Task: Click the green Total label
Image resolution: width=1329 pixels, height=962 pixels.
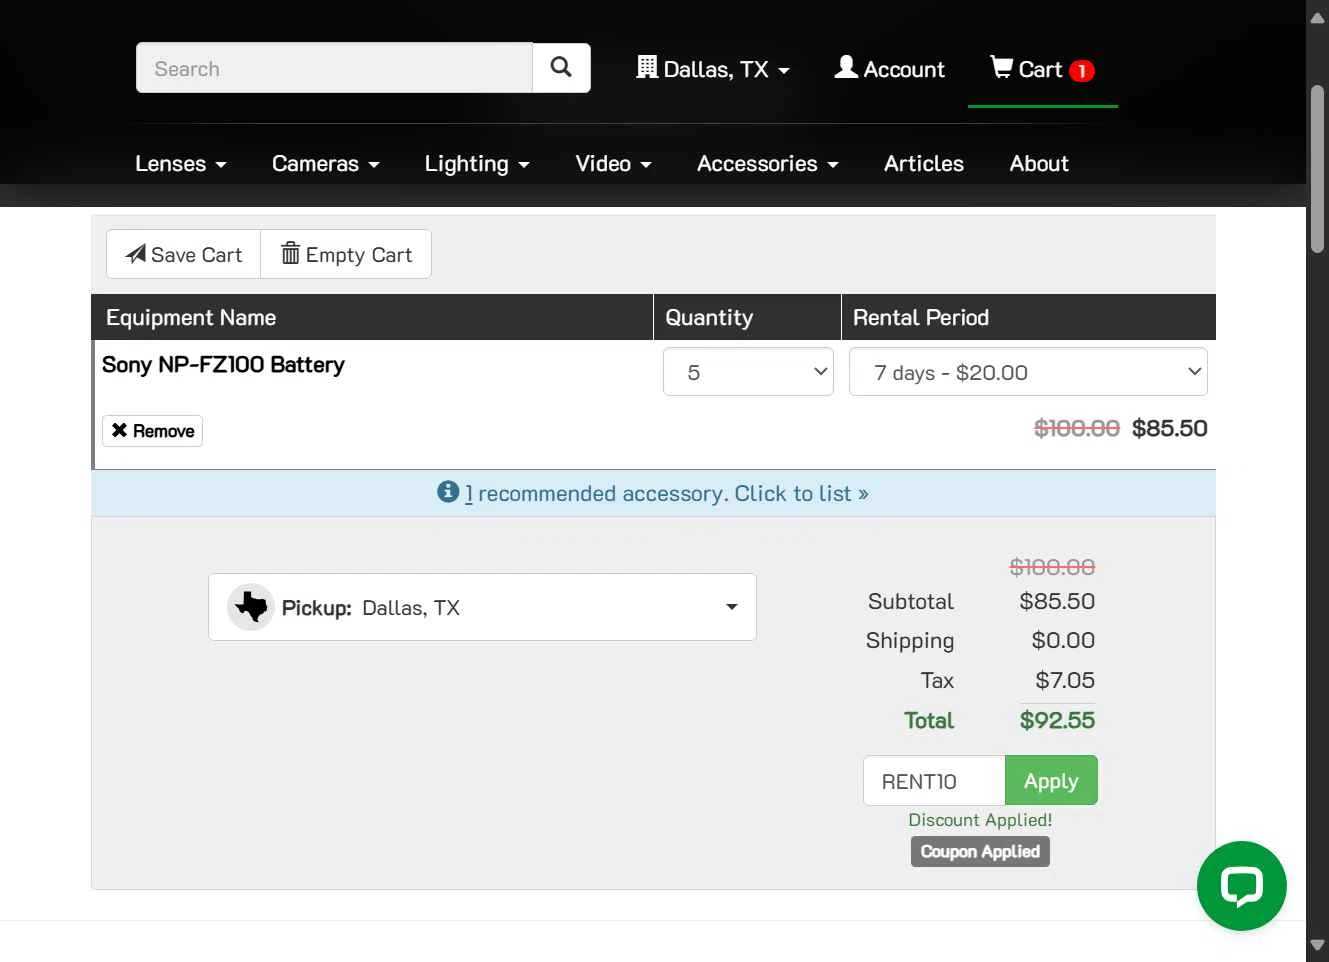Action: 929,720
